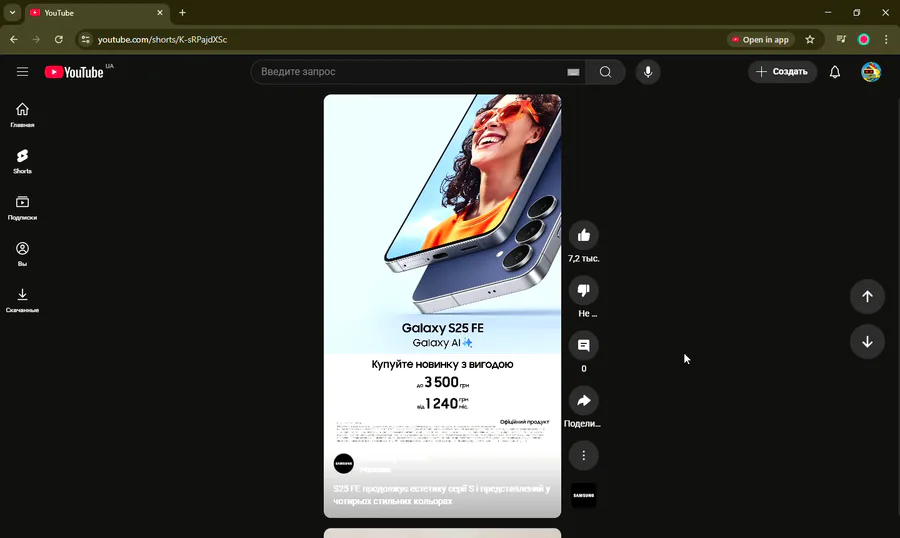
Task: Open the Скачанные downloads sidebar item
Action: tap(22, 300)
